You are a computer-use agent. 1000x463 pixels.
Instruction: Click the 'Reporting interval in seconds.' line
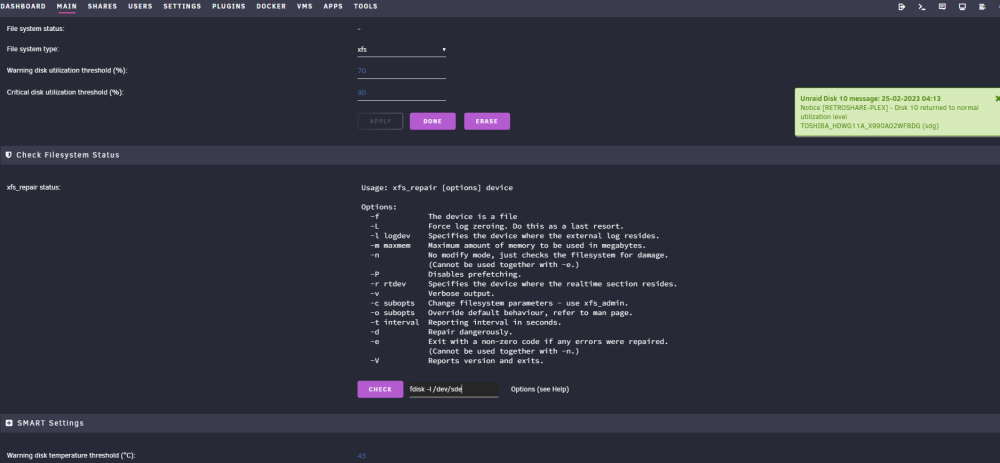[x=494, y=323]
